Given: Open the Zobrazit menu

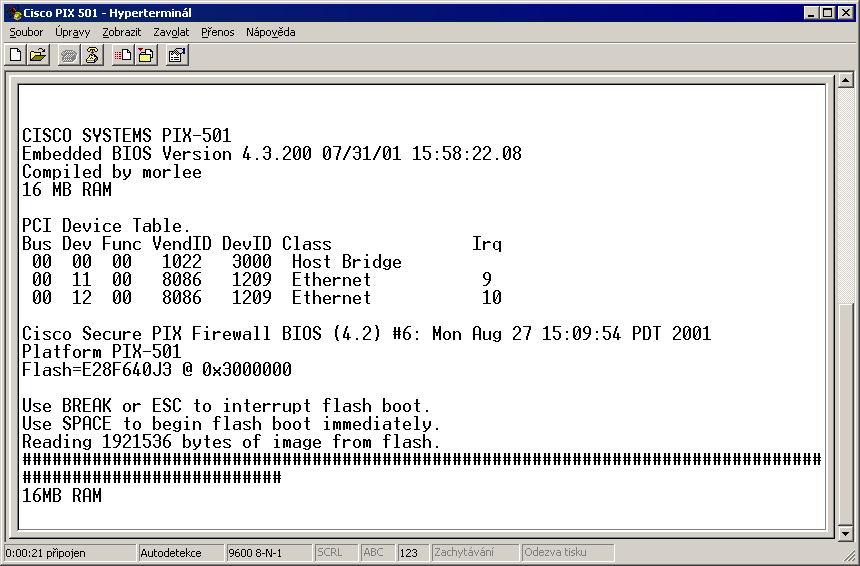Looking at the screenshot, I should coord(122,32).
